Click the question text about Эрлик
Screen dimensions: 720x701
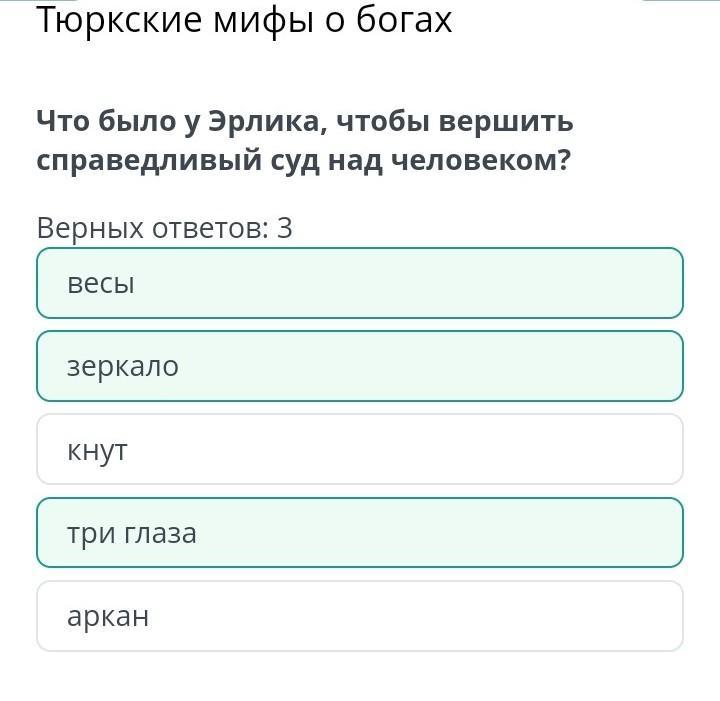(304, 141)
